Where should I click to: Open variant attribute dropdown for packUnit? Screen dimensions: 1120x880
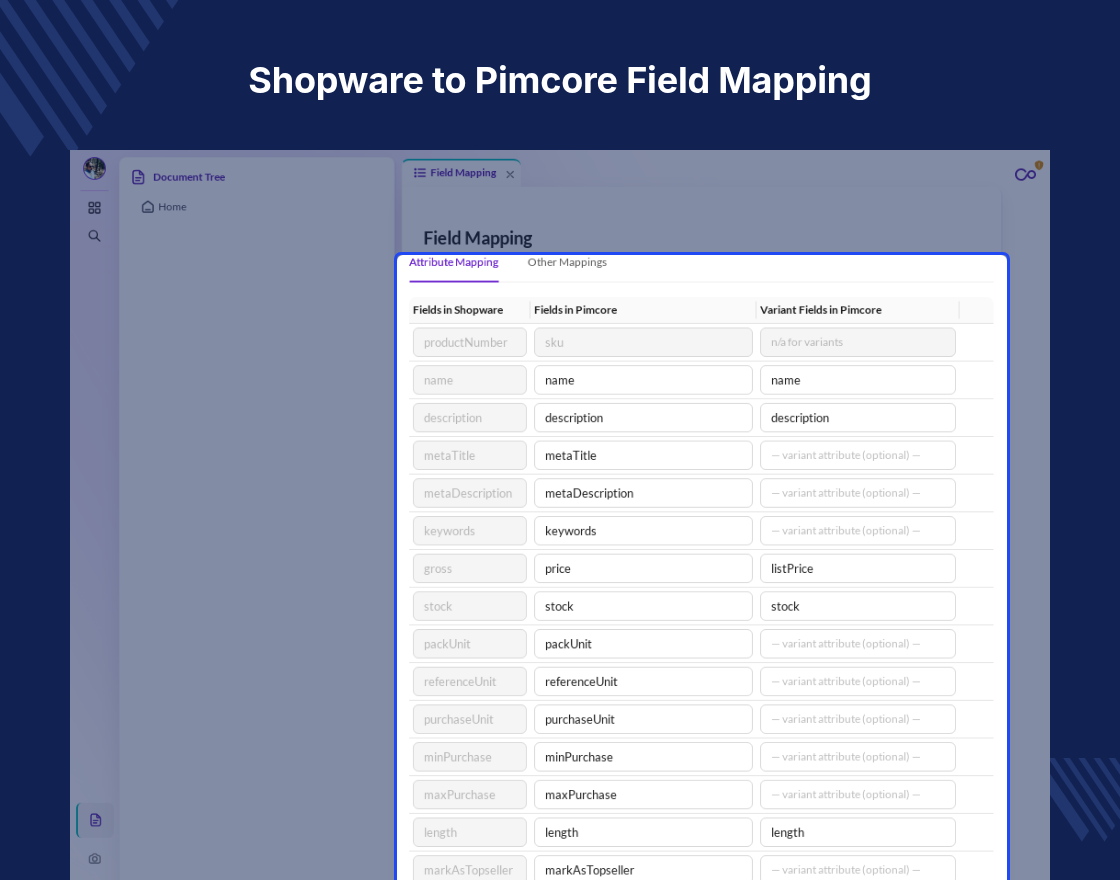(857, 644)
